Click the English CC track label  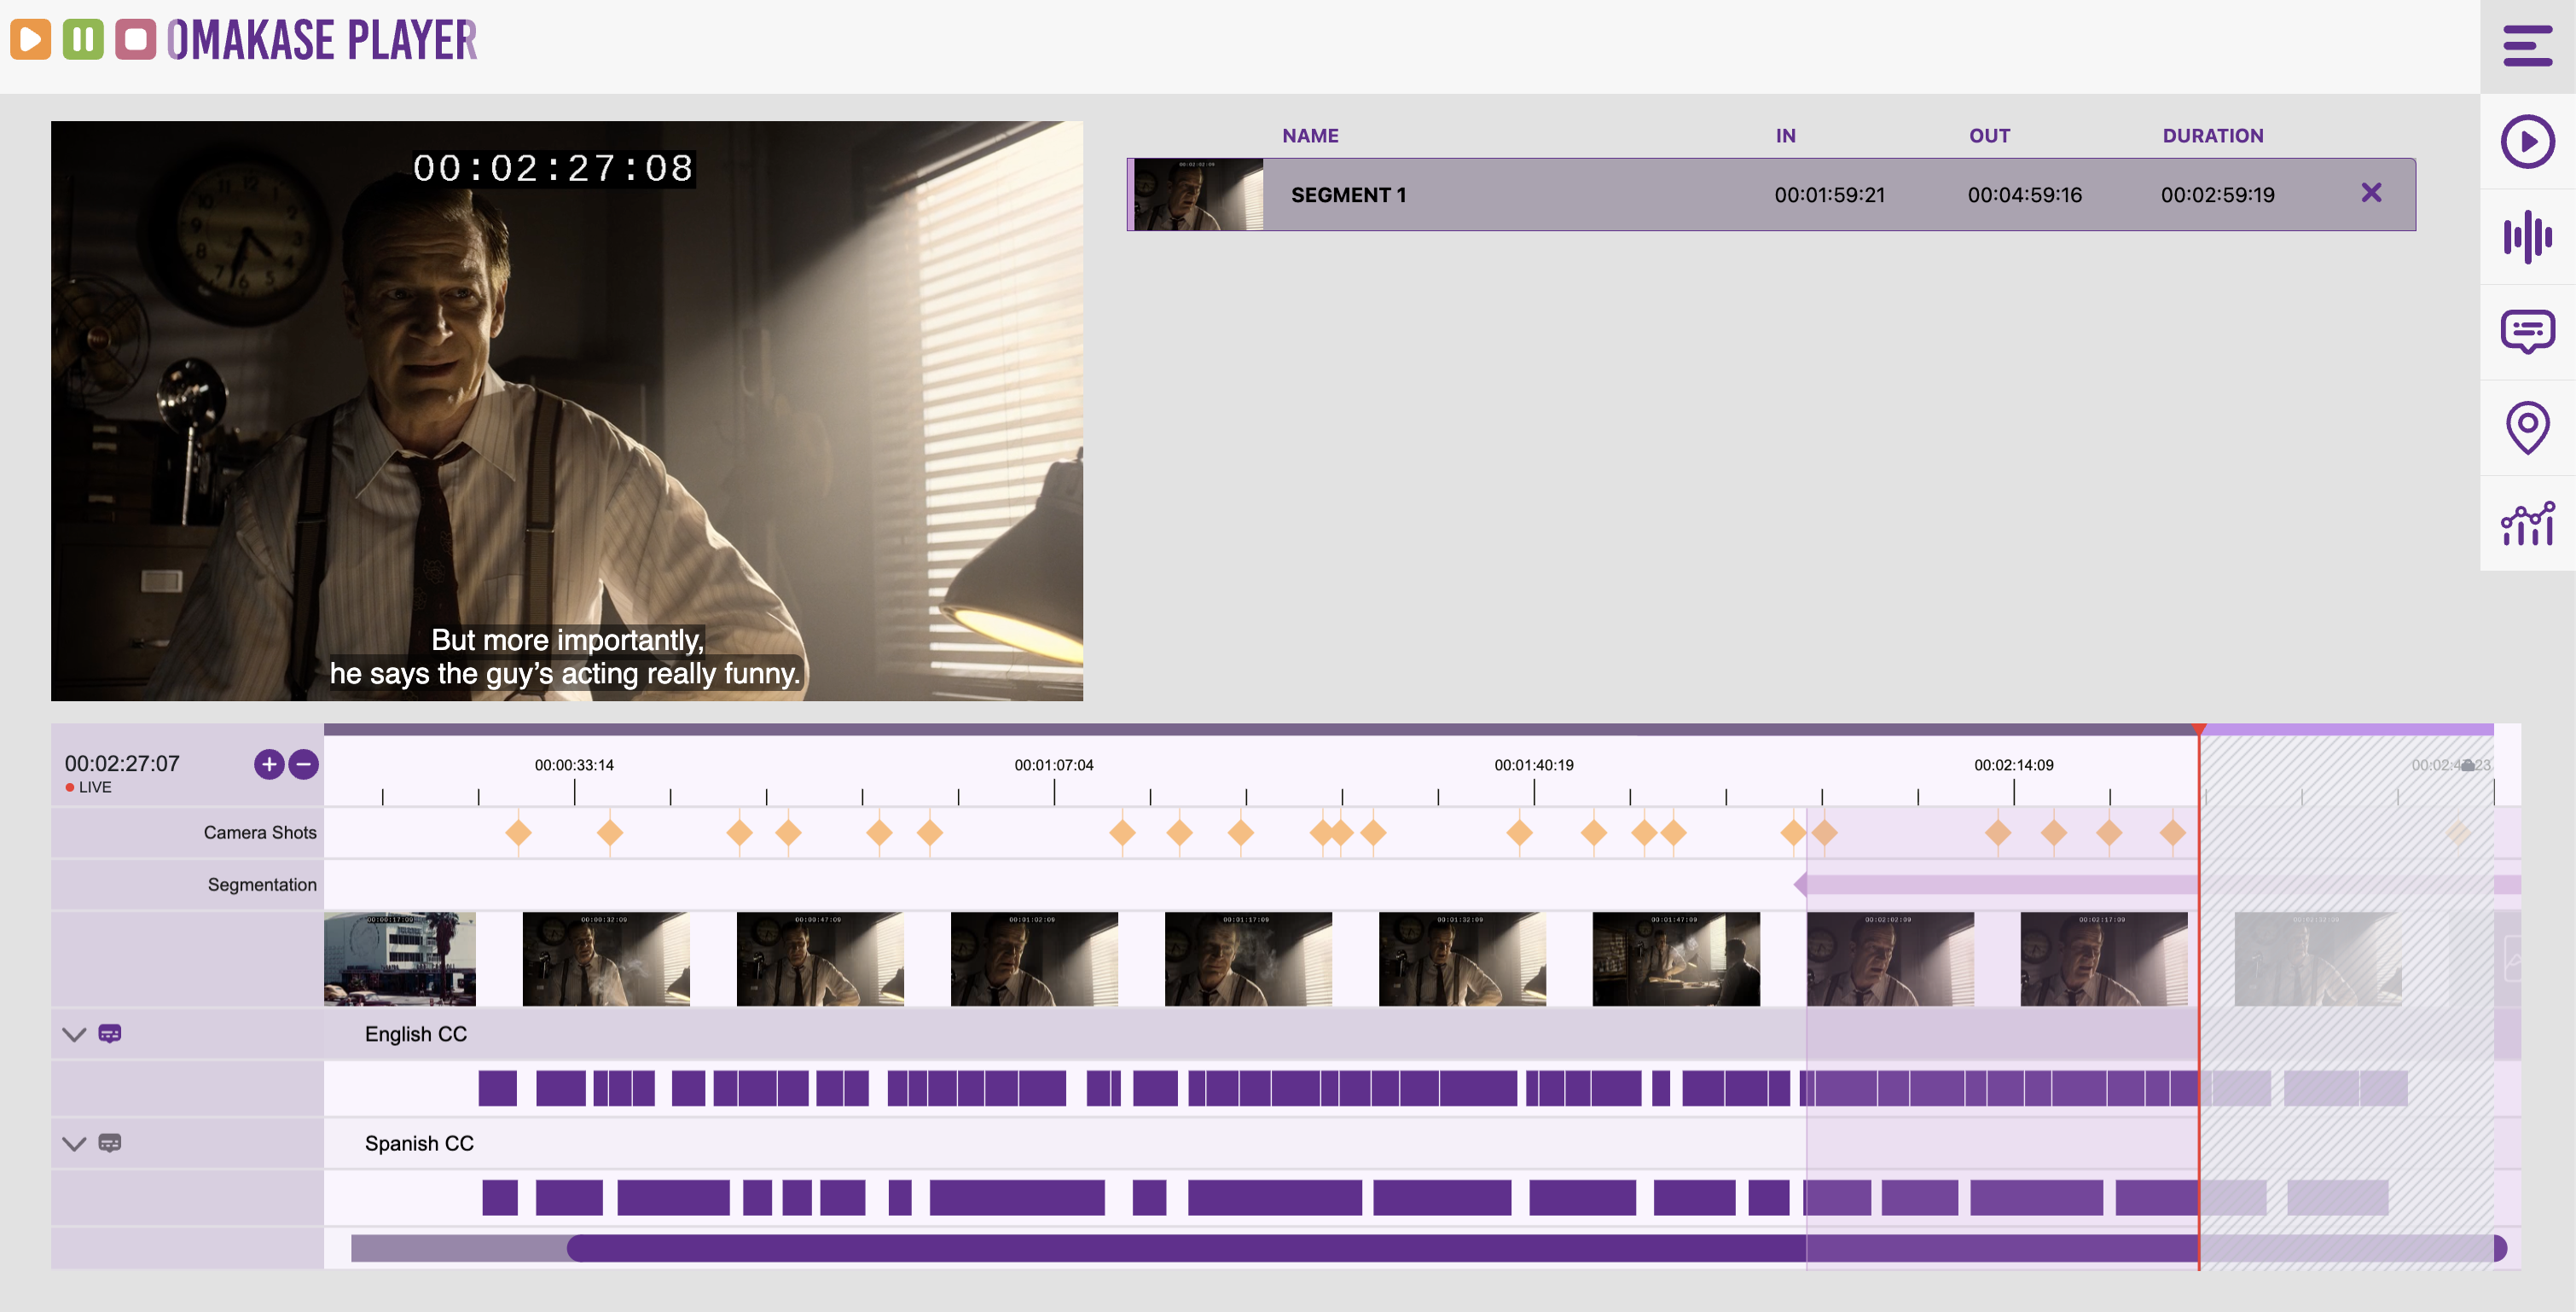(x=416, y=1034)
